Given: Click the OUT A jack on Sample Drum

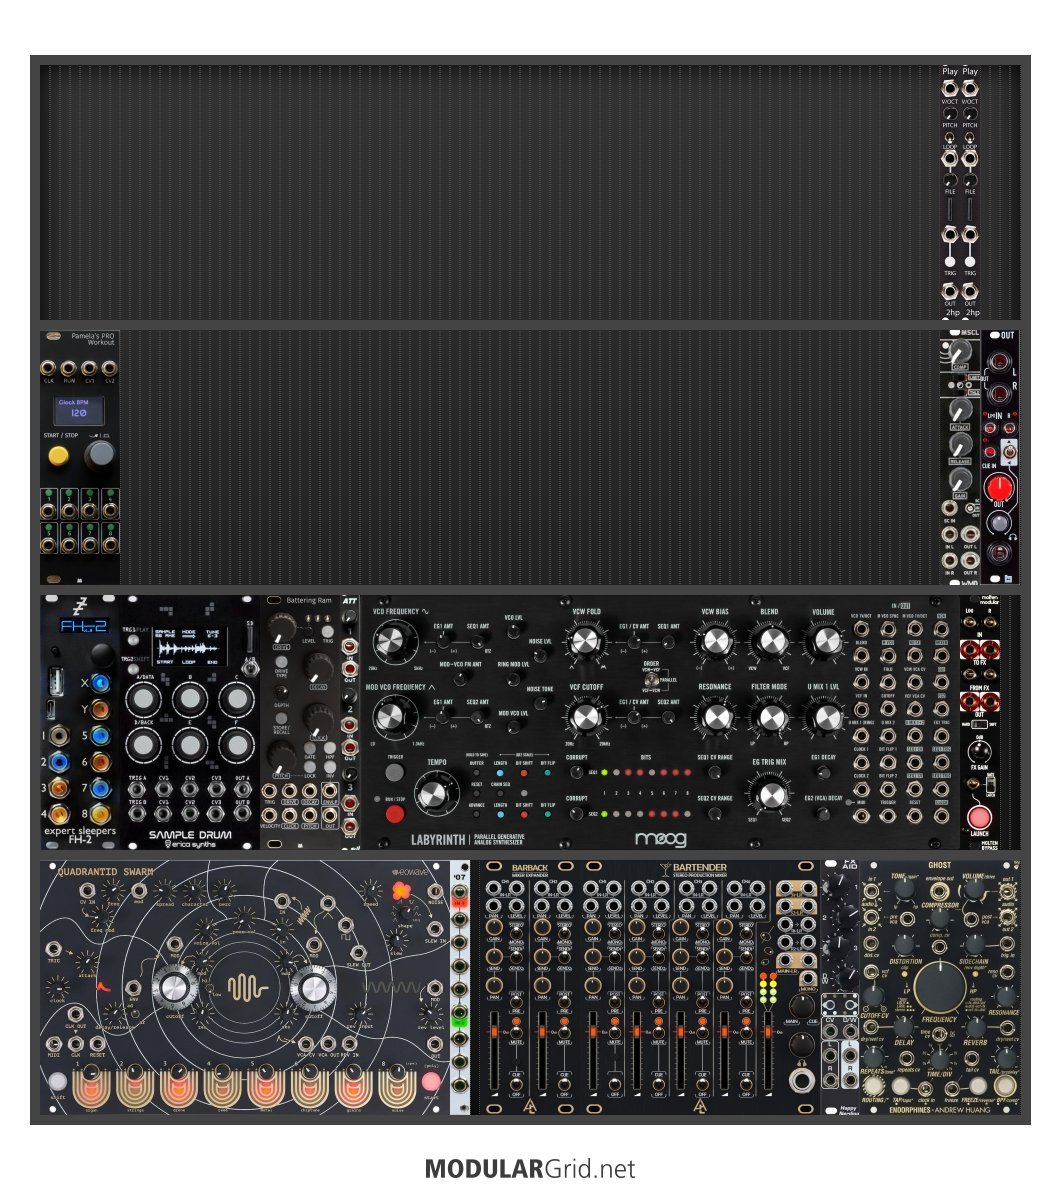Looking at the screenshot, I should point(242,791).
